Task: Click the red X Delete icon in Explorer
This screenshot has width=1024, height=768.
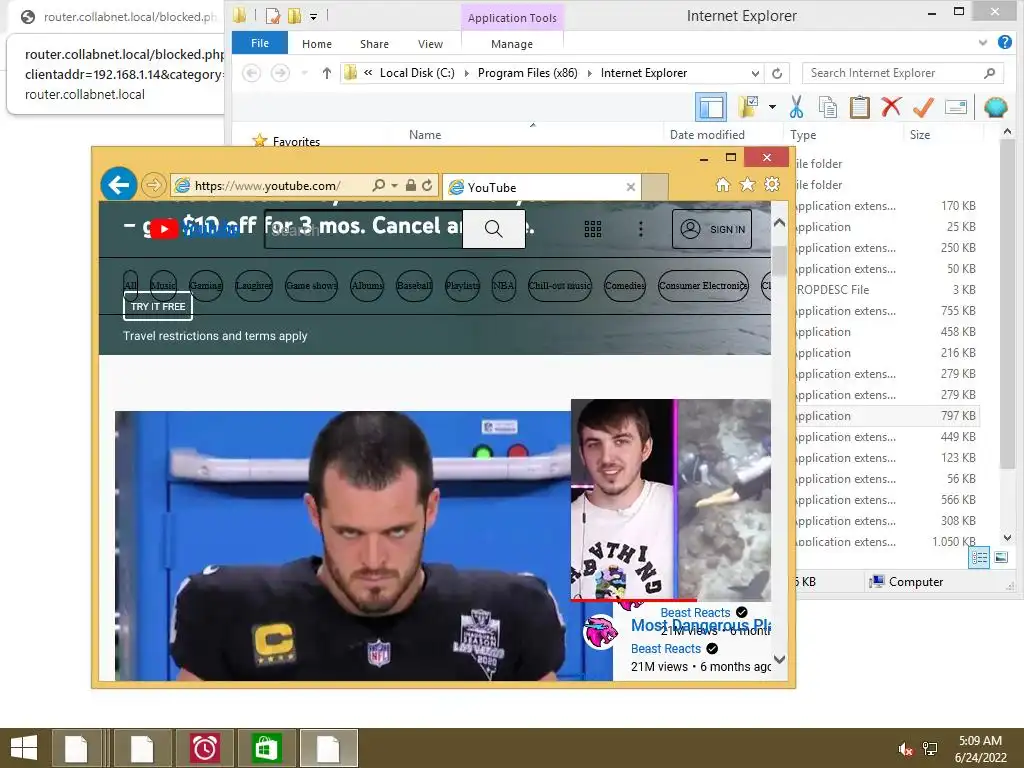Action: point(891,106)
